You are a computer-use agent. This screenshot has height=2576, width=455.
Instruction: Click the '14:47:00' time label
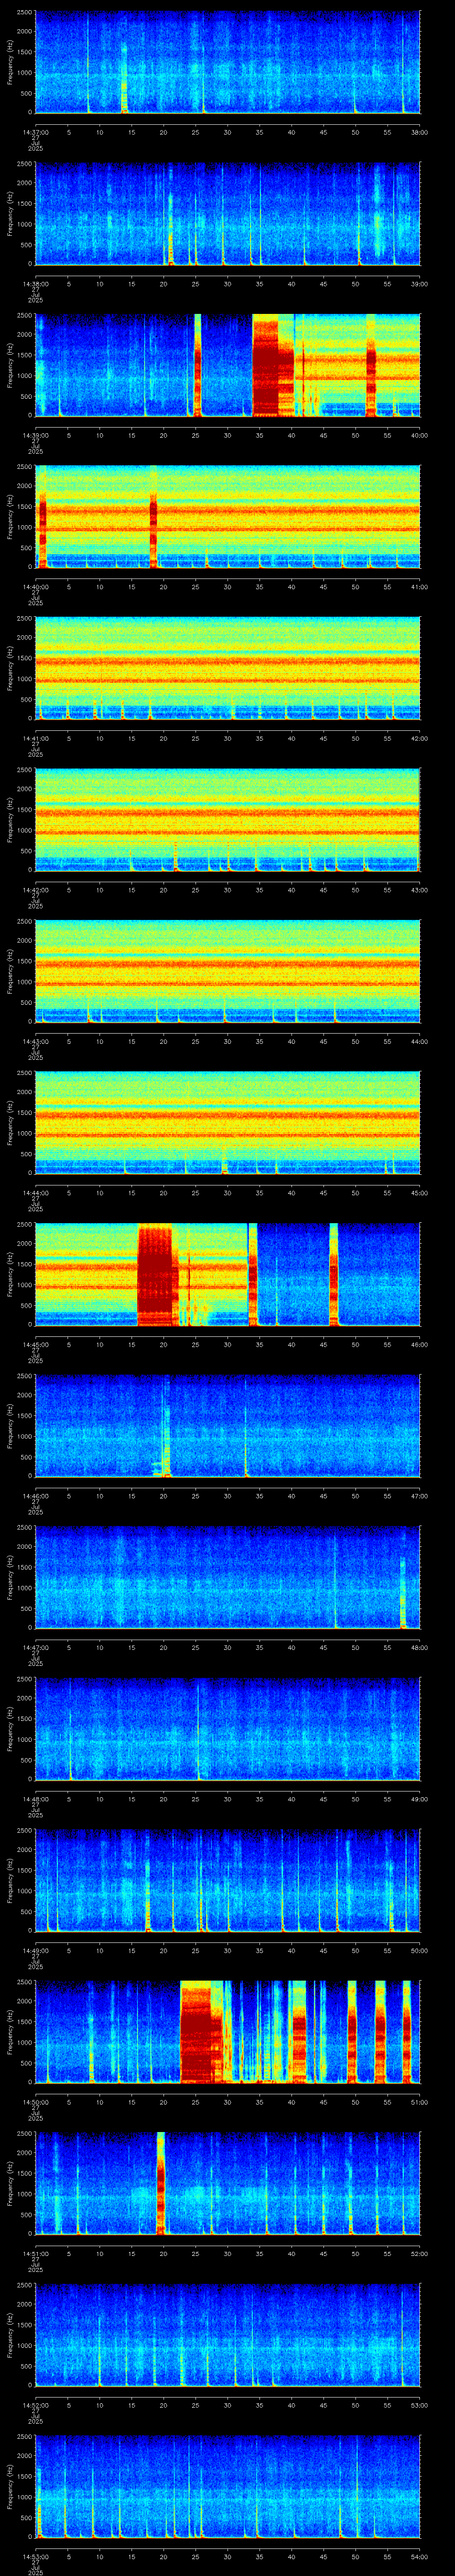coord(35,1647)
